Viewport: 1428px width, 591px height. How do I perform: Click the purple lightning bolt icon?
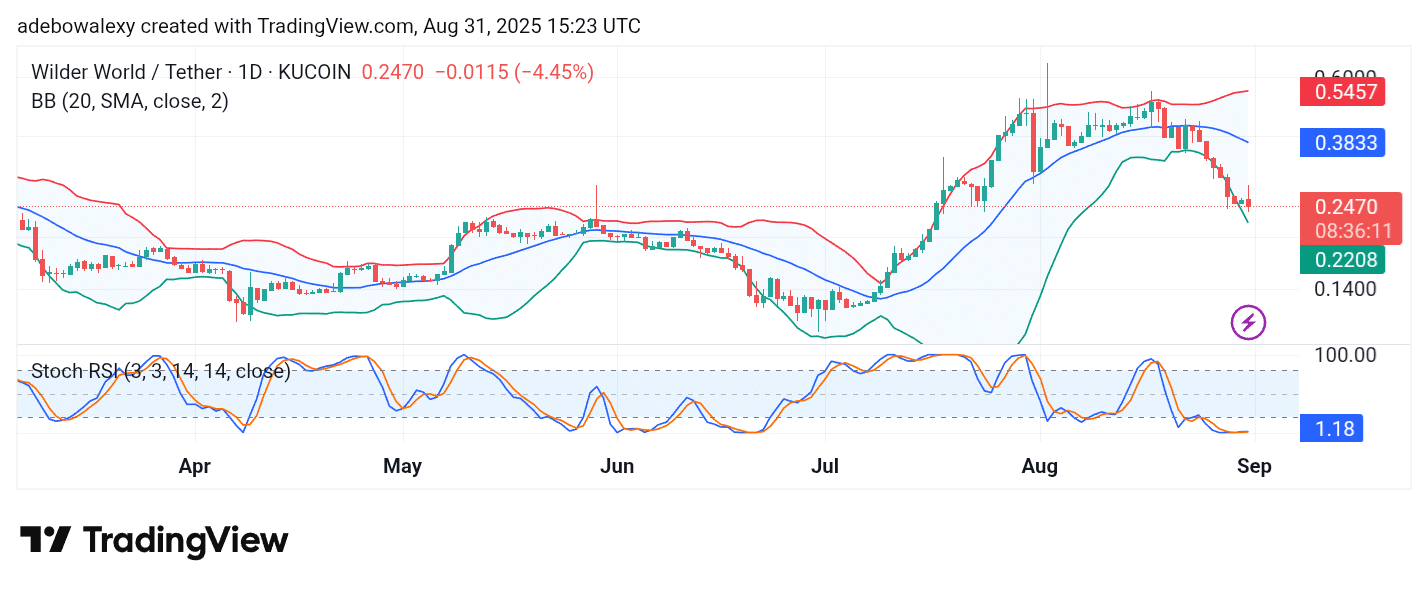(1248, 322)
